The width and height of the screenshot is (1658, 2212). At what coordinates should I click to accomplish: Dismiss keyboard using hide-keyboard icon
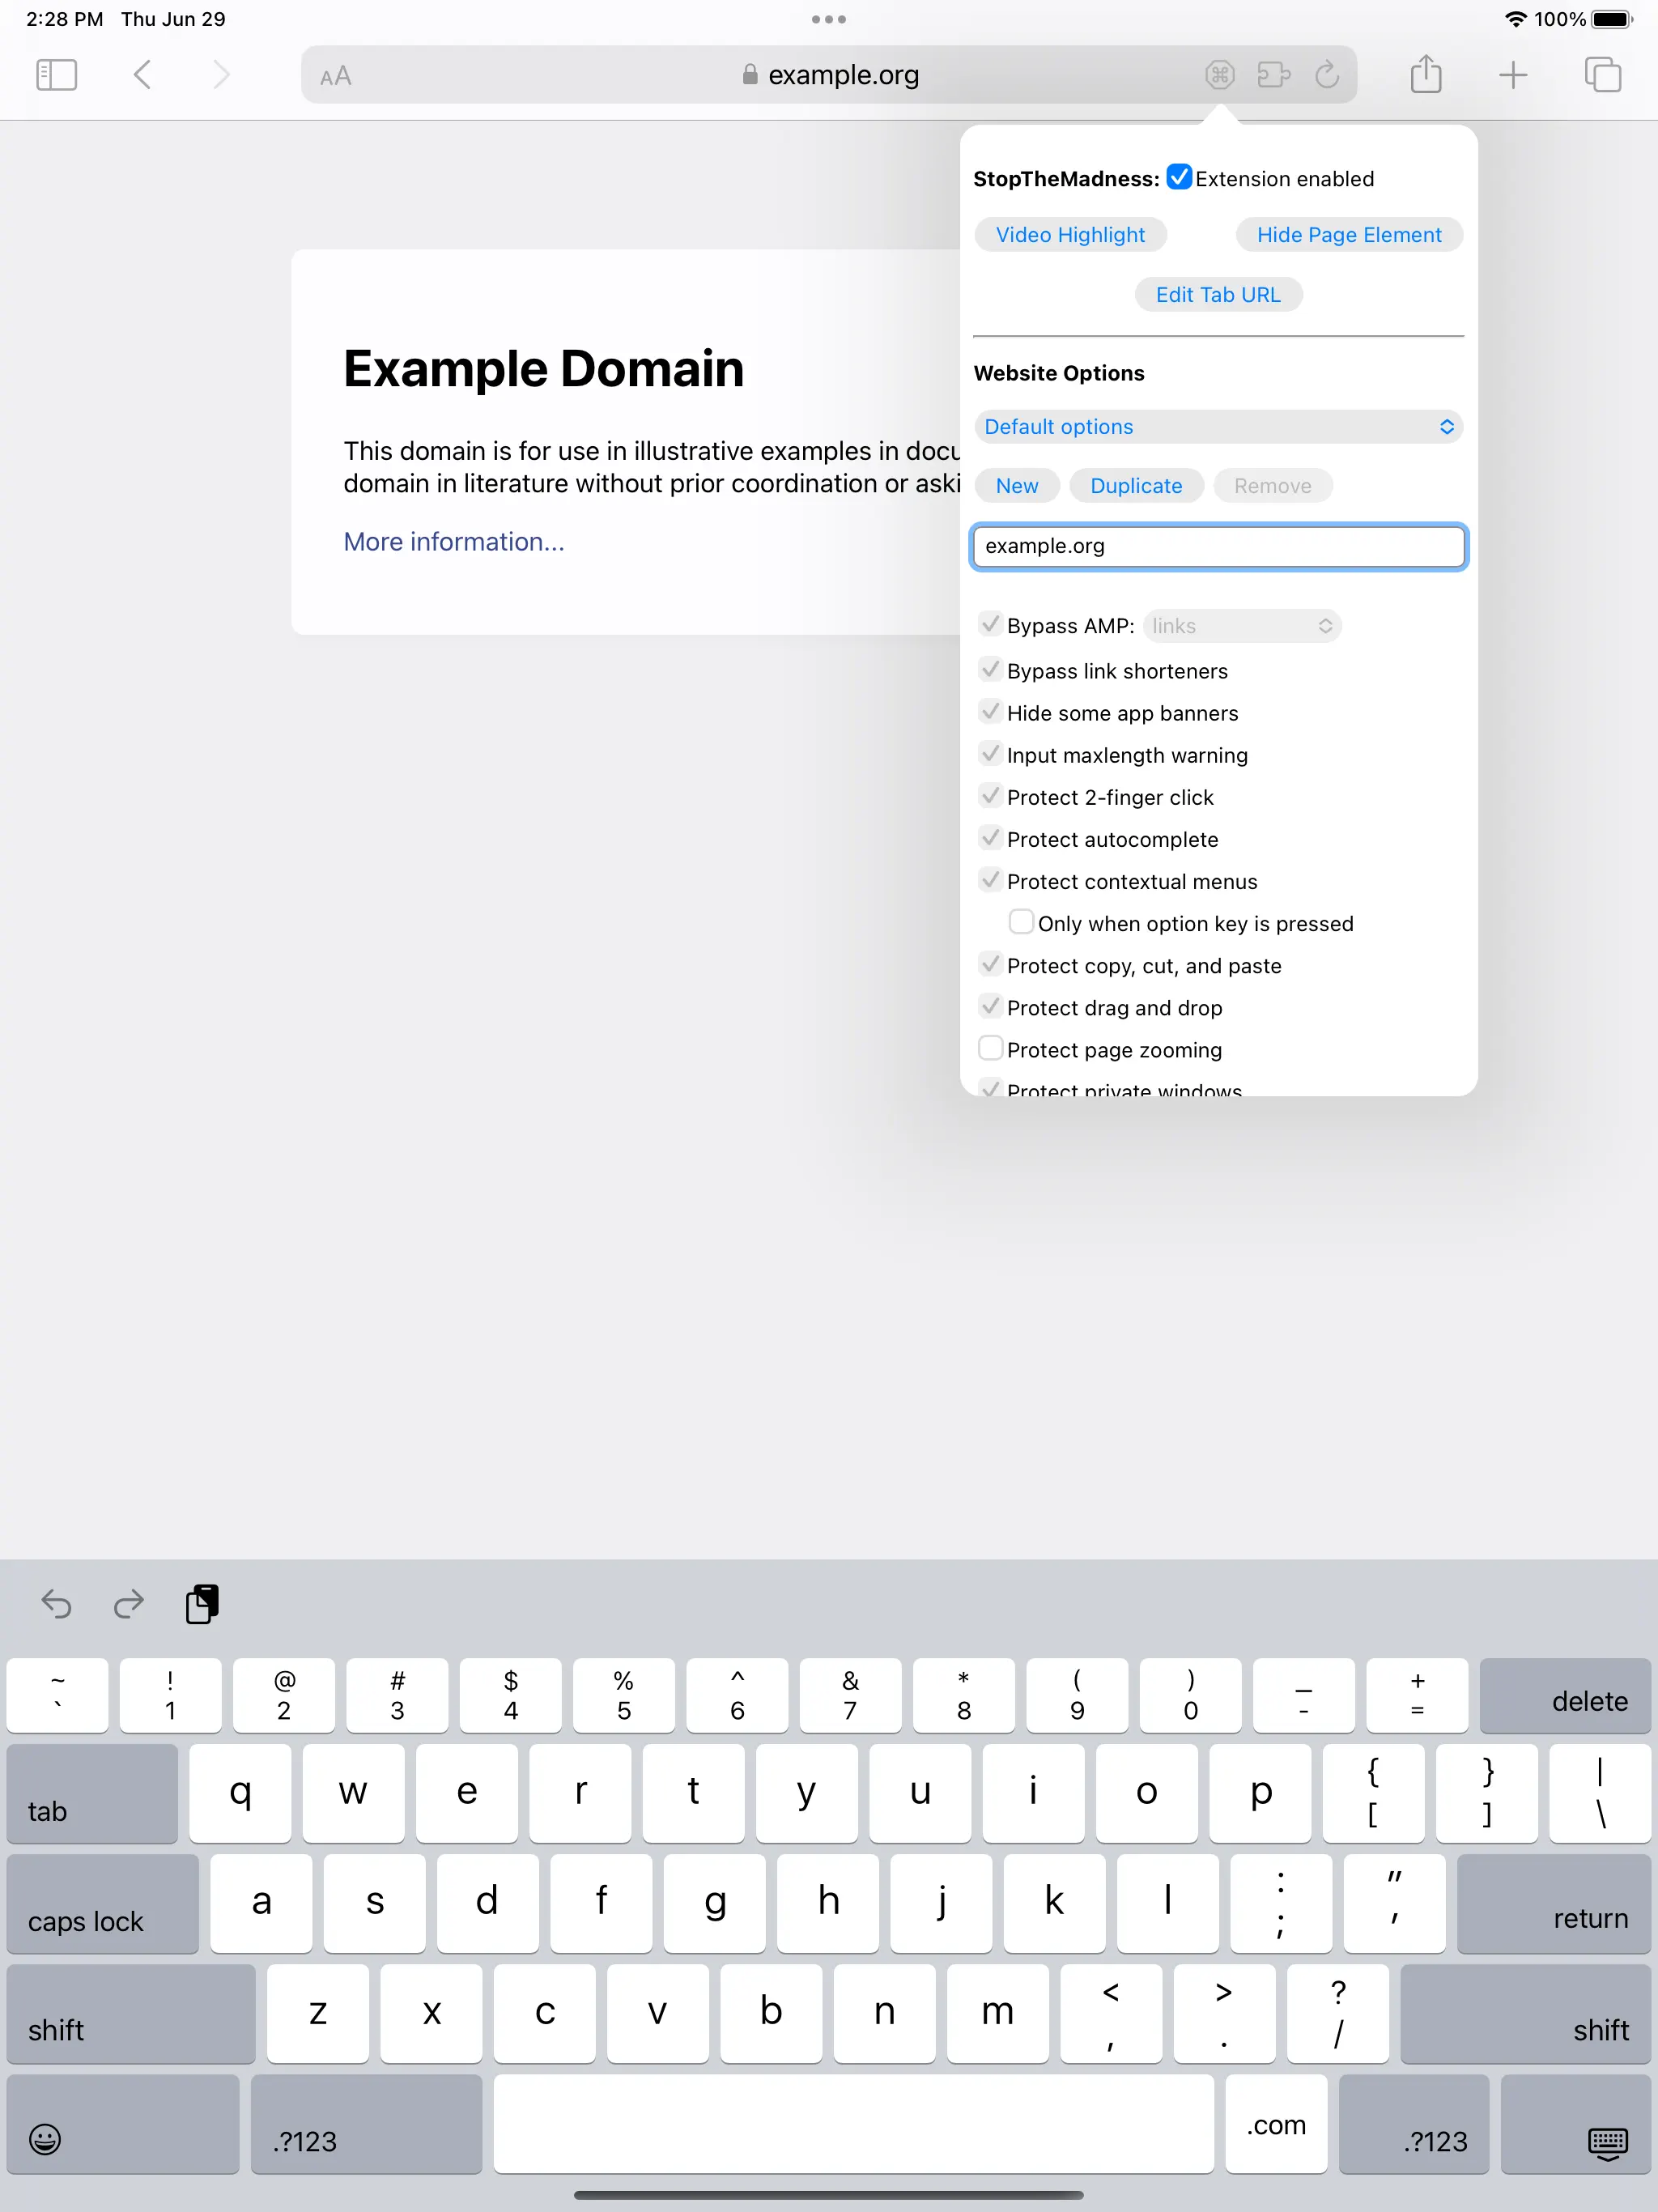[1607, 2142]
